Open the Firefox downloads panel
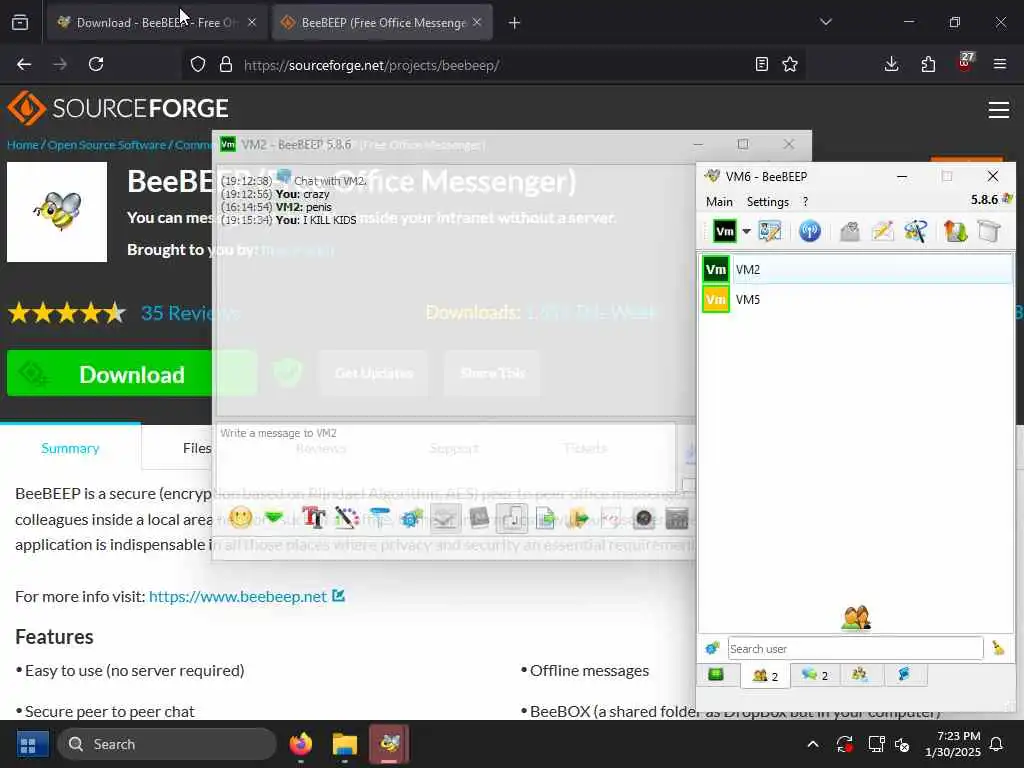The height and width of the screenshot is (768, 1024). click(x=891, y=64)
